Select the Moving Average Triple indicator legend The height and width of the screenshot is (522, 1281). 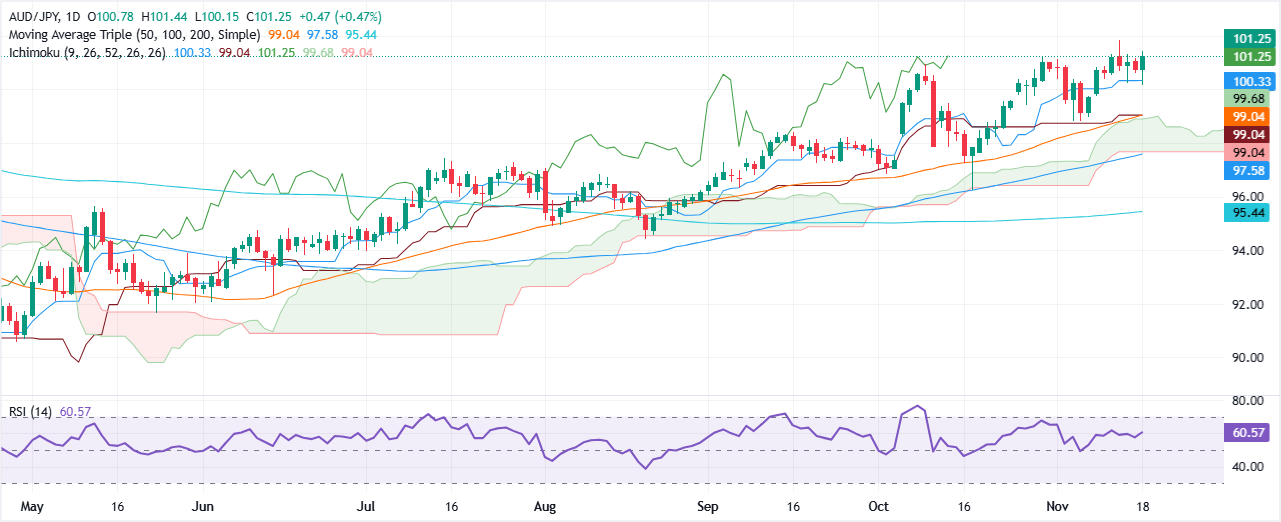[x=131, y=35]
